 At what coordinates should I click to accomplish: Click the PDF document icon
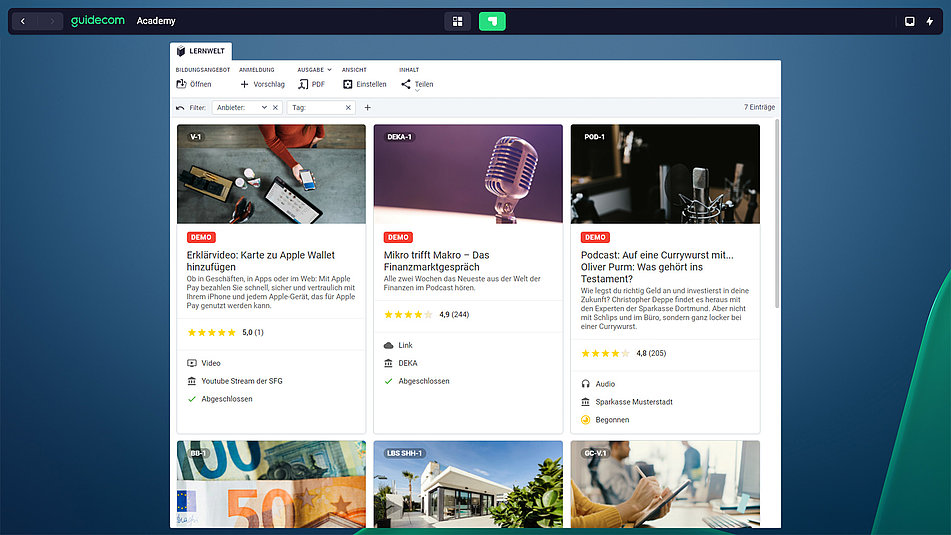303,84
